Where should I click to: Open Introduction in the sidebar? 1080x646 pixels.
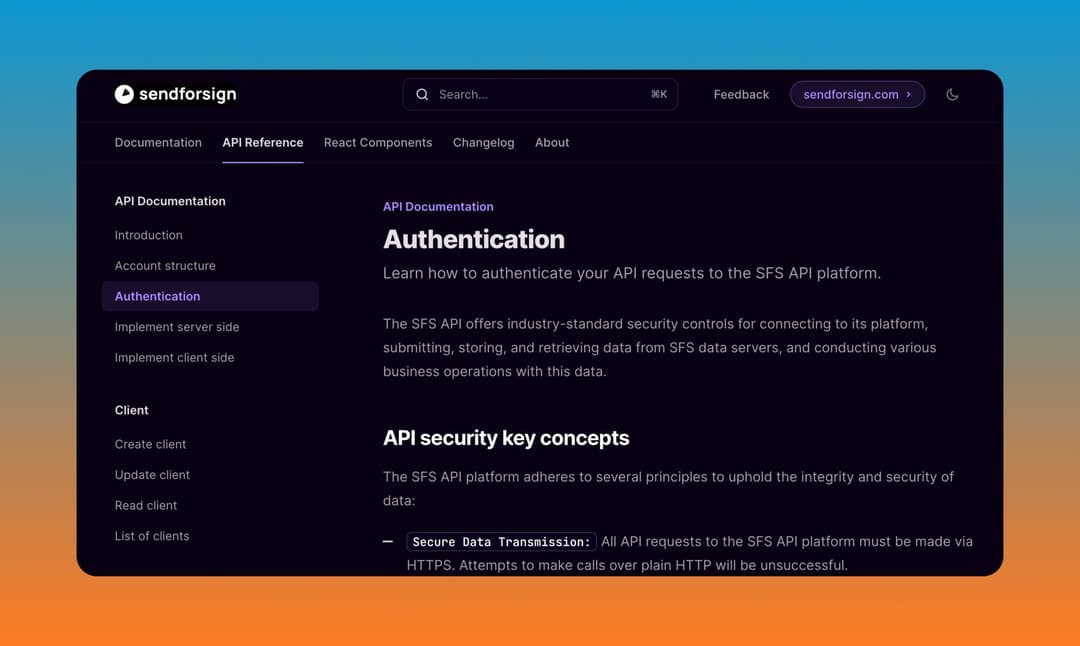[148, 235]
